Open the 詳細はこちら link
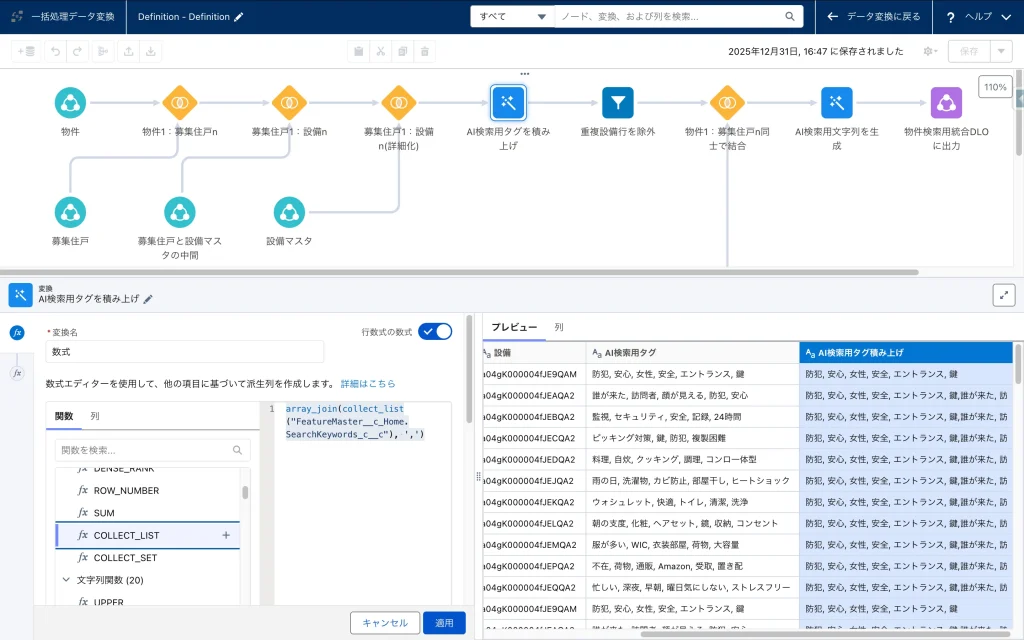This screenshot has width=1024, height=640. (368, 383)
